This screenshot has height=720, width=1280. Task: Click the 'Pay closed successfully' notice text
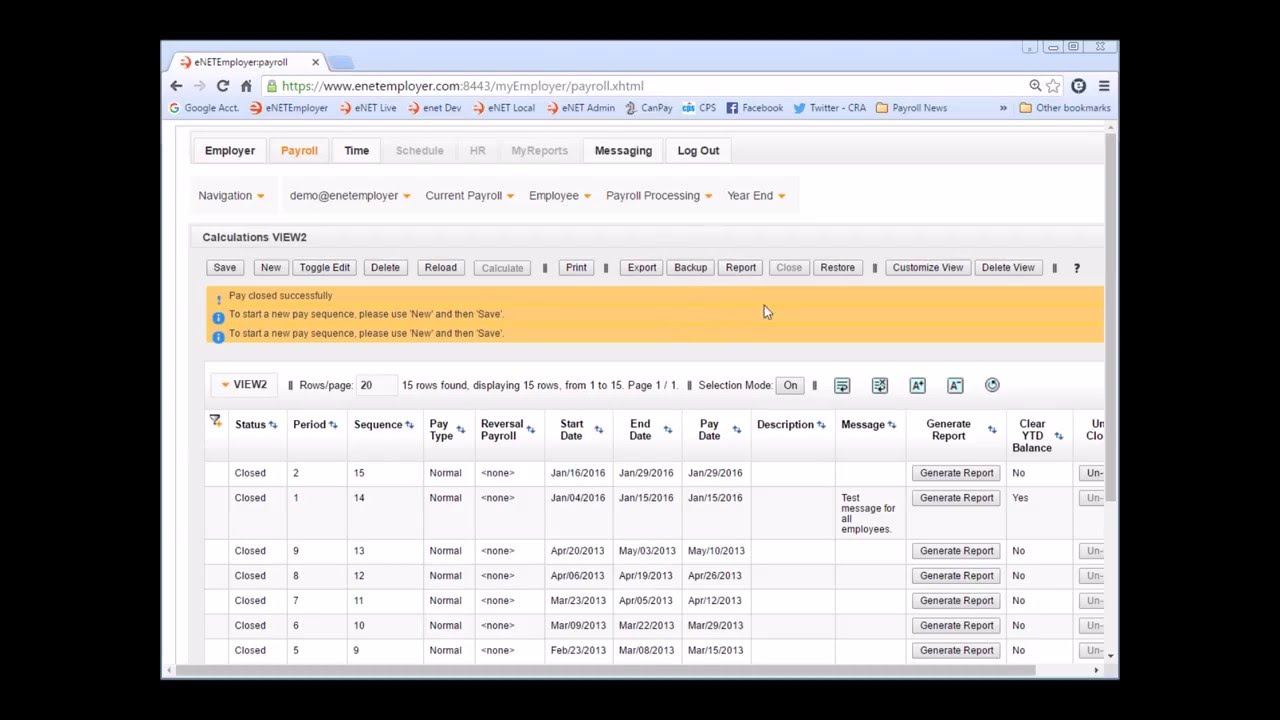click(x=280, y=296)
